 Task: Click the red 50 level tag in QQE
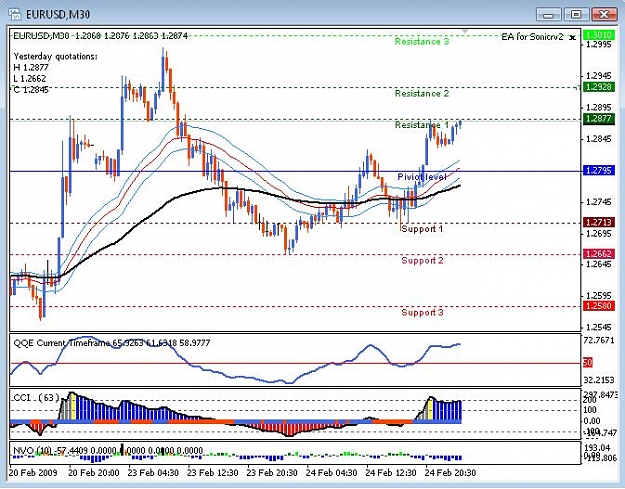tap(588, 363)
